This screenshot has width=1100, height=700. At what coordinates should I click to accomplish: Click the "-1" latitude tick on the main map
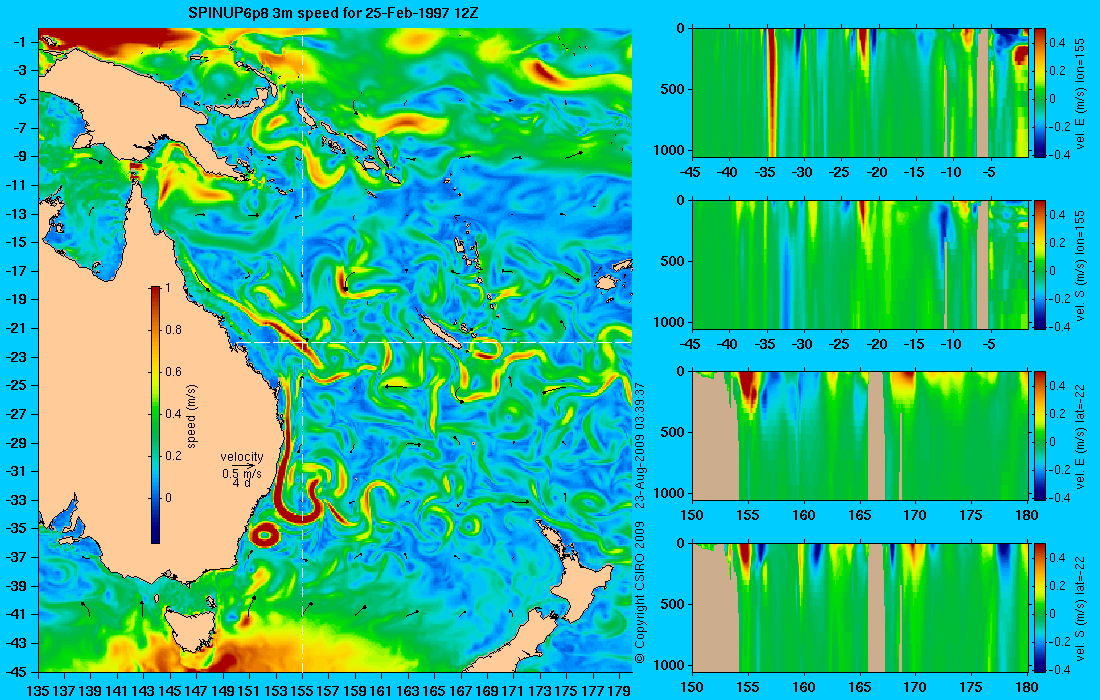[x=20, y=42]
